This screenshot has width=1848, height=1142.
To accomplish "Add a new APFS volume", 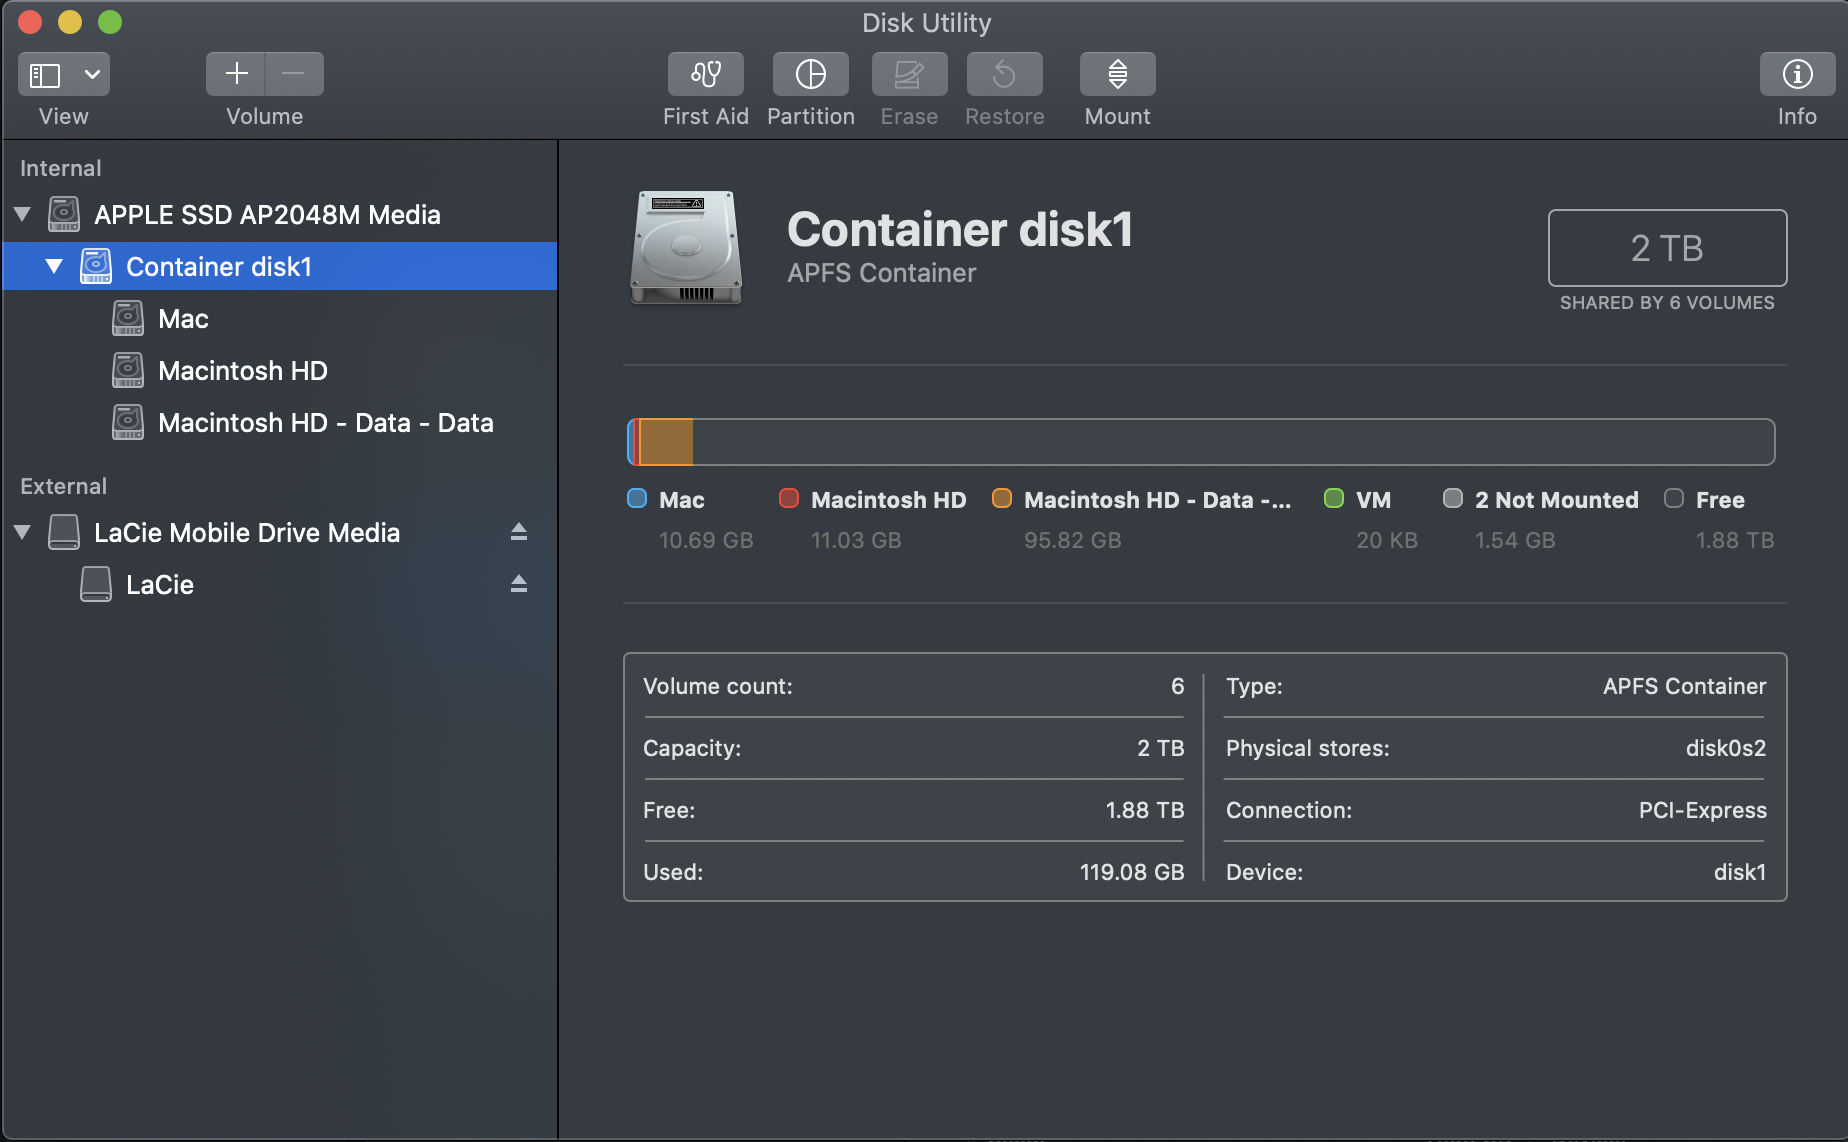I will pos(236,75).
